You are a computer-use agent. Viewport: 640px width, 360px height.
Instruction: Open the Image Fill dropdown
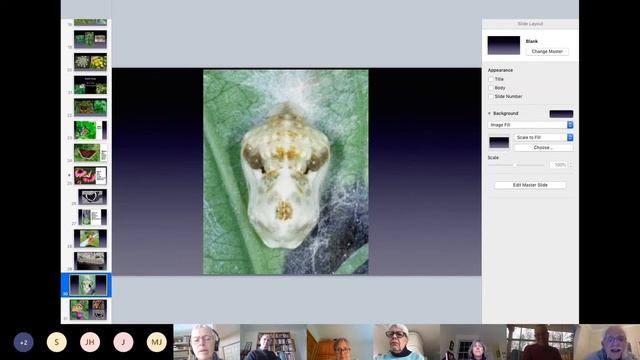pyautogui.click(x=531, y=125)
